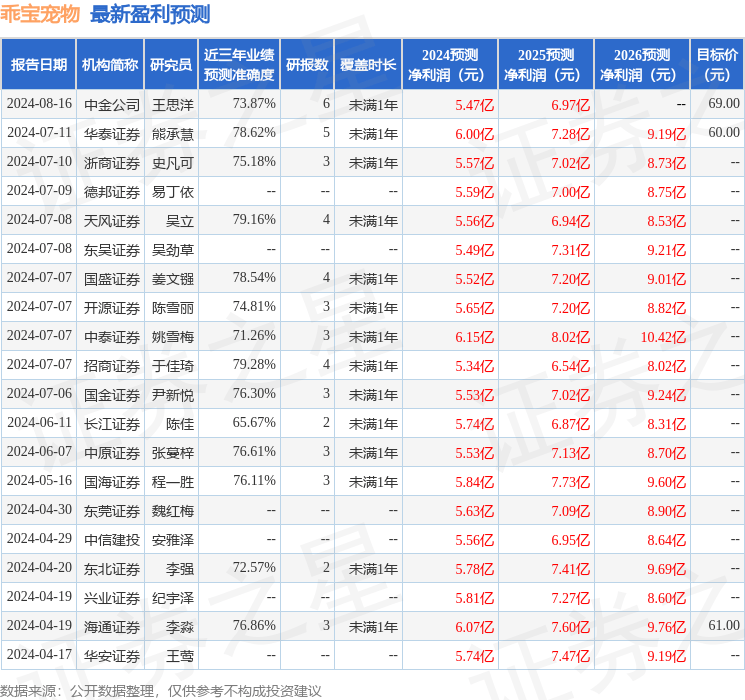Select institution 国金证券

pyautogui.click(x=112, y=395)
